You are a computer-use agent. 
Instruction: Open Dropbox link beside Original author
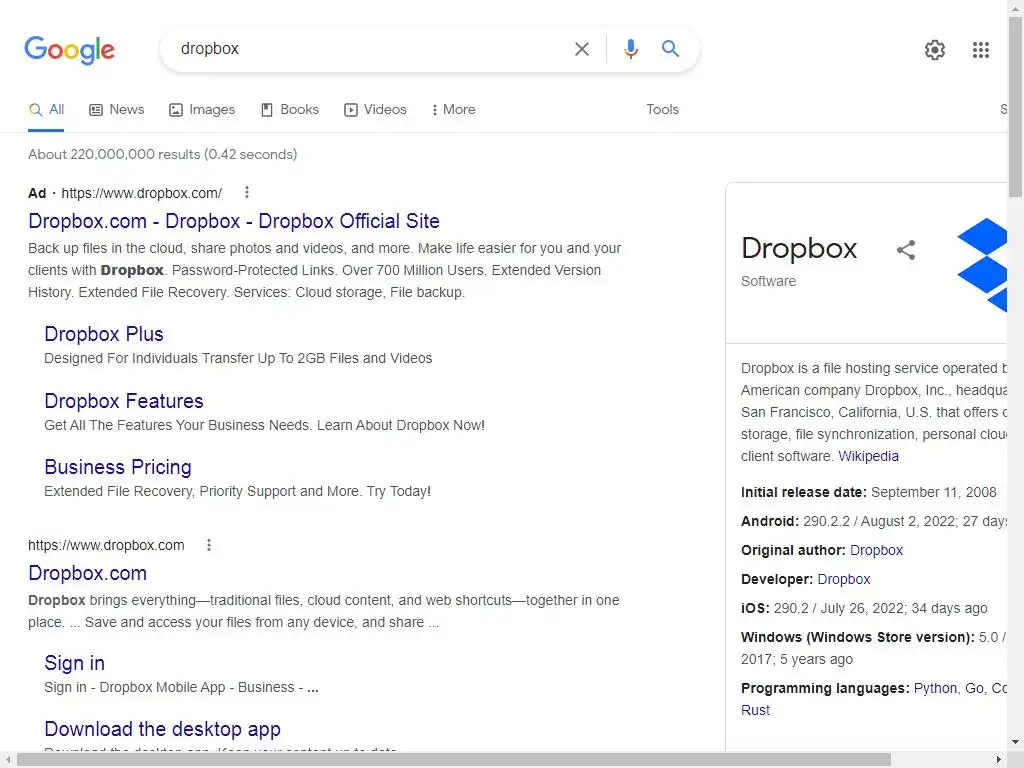tap(876, 550)
